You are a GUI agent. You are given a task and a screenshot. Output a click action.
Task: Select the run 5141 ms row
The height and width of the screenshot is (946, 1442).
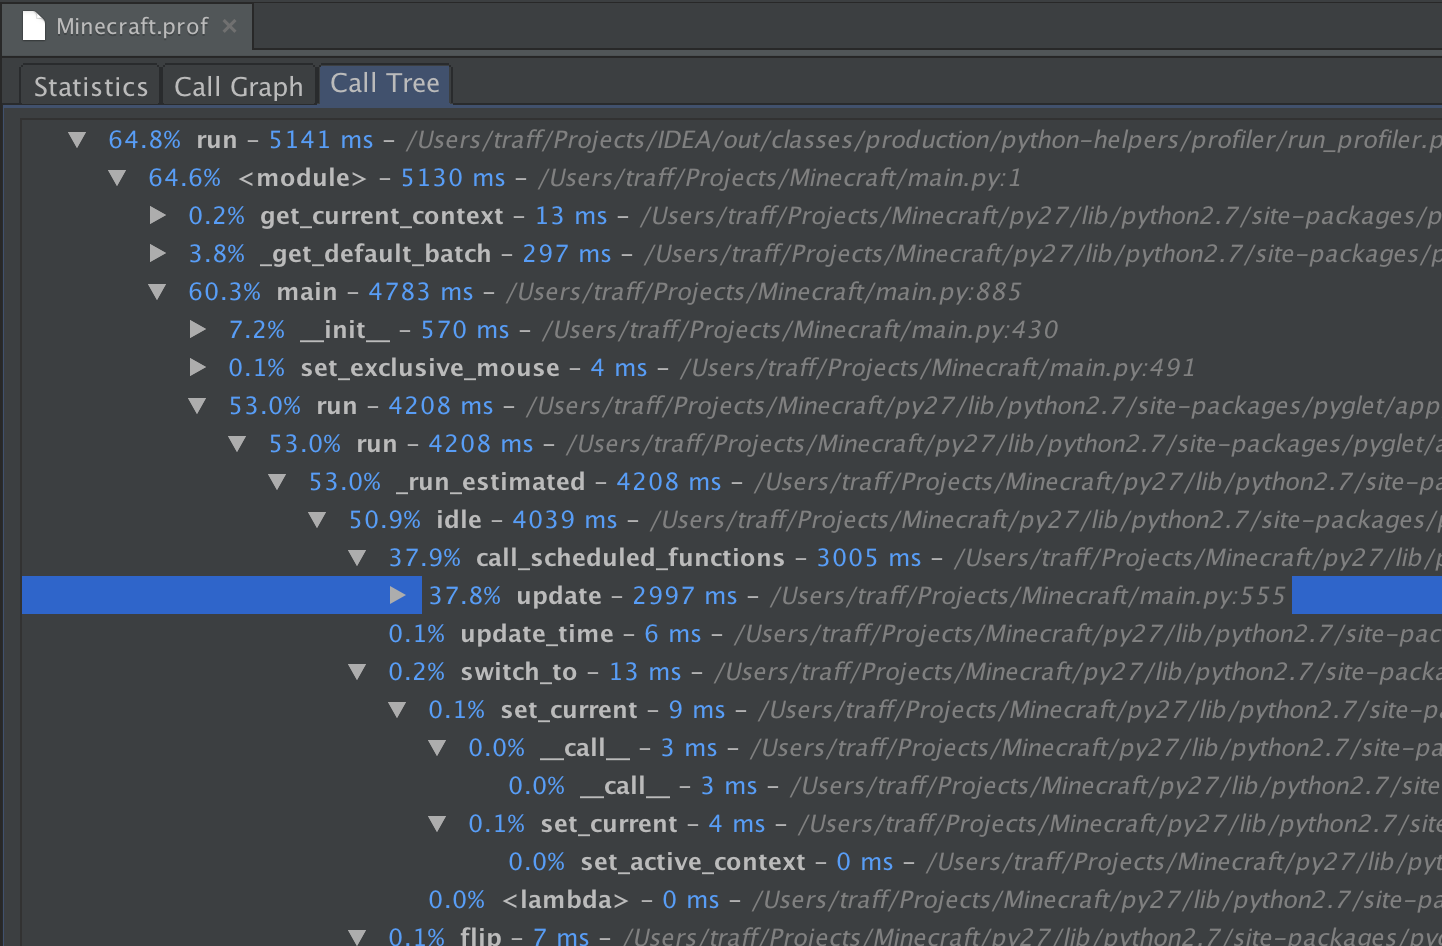coord(732,140)
